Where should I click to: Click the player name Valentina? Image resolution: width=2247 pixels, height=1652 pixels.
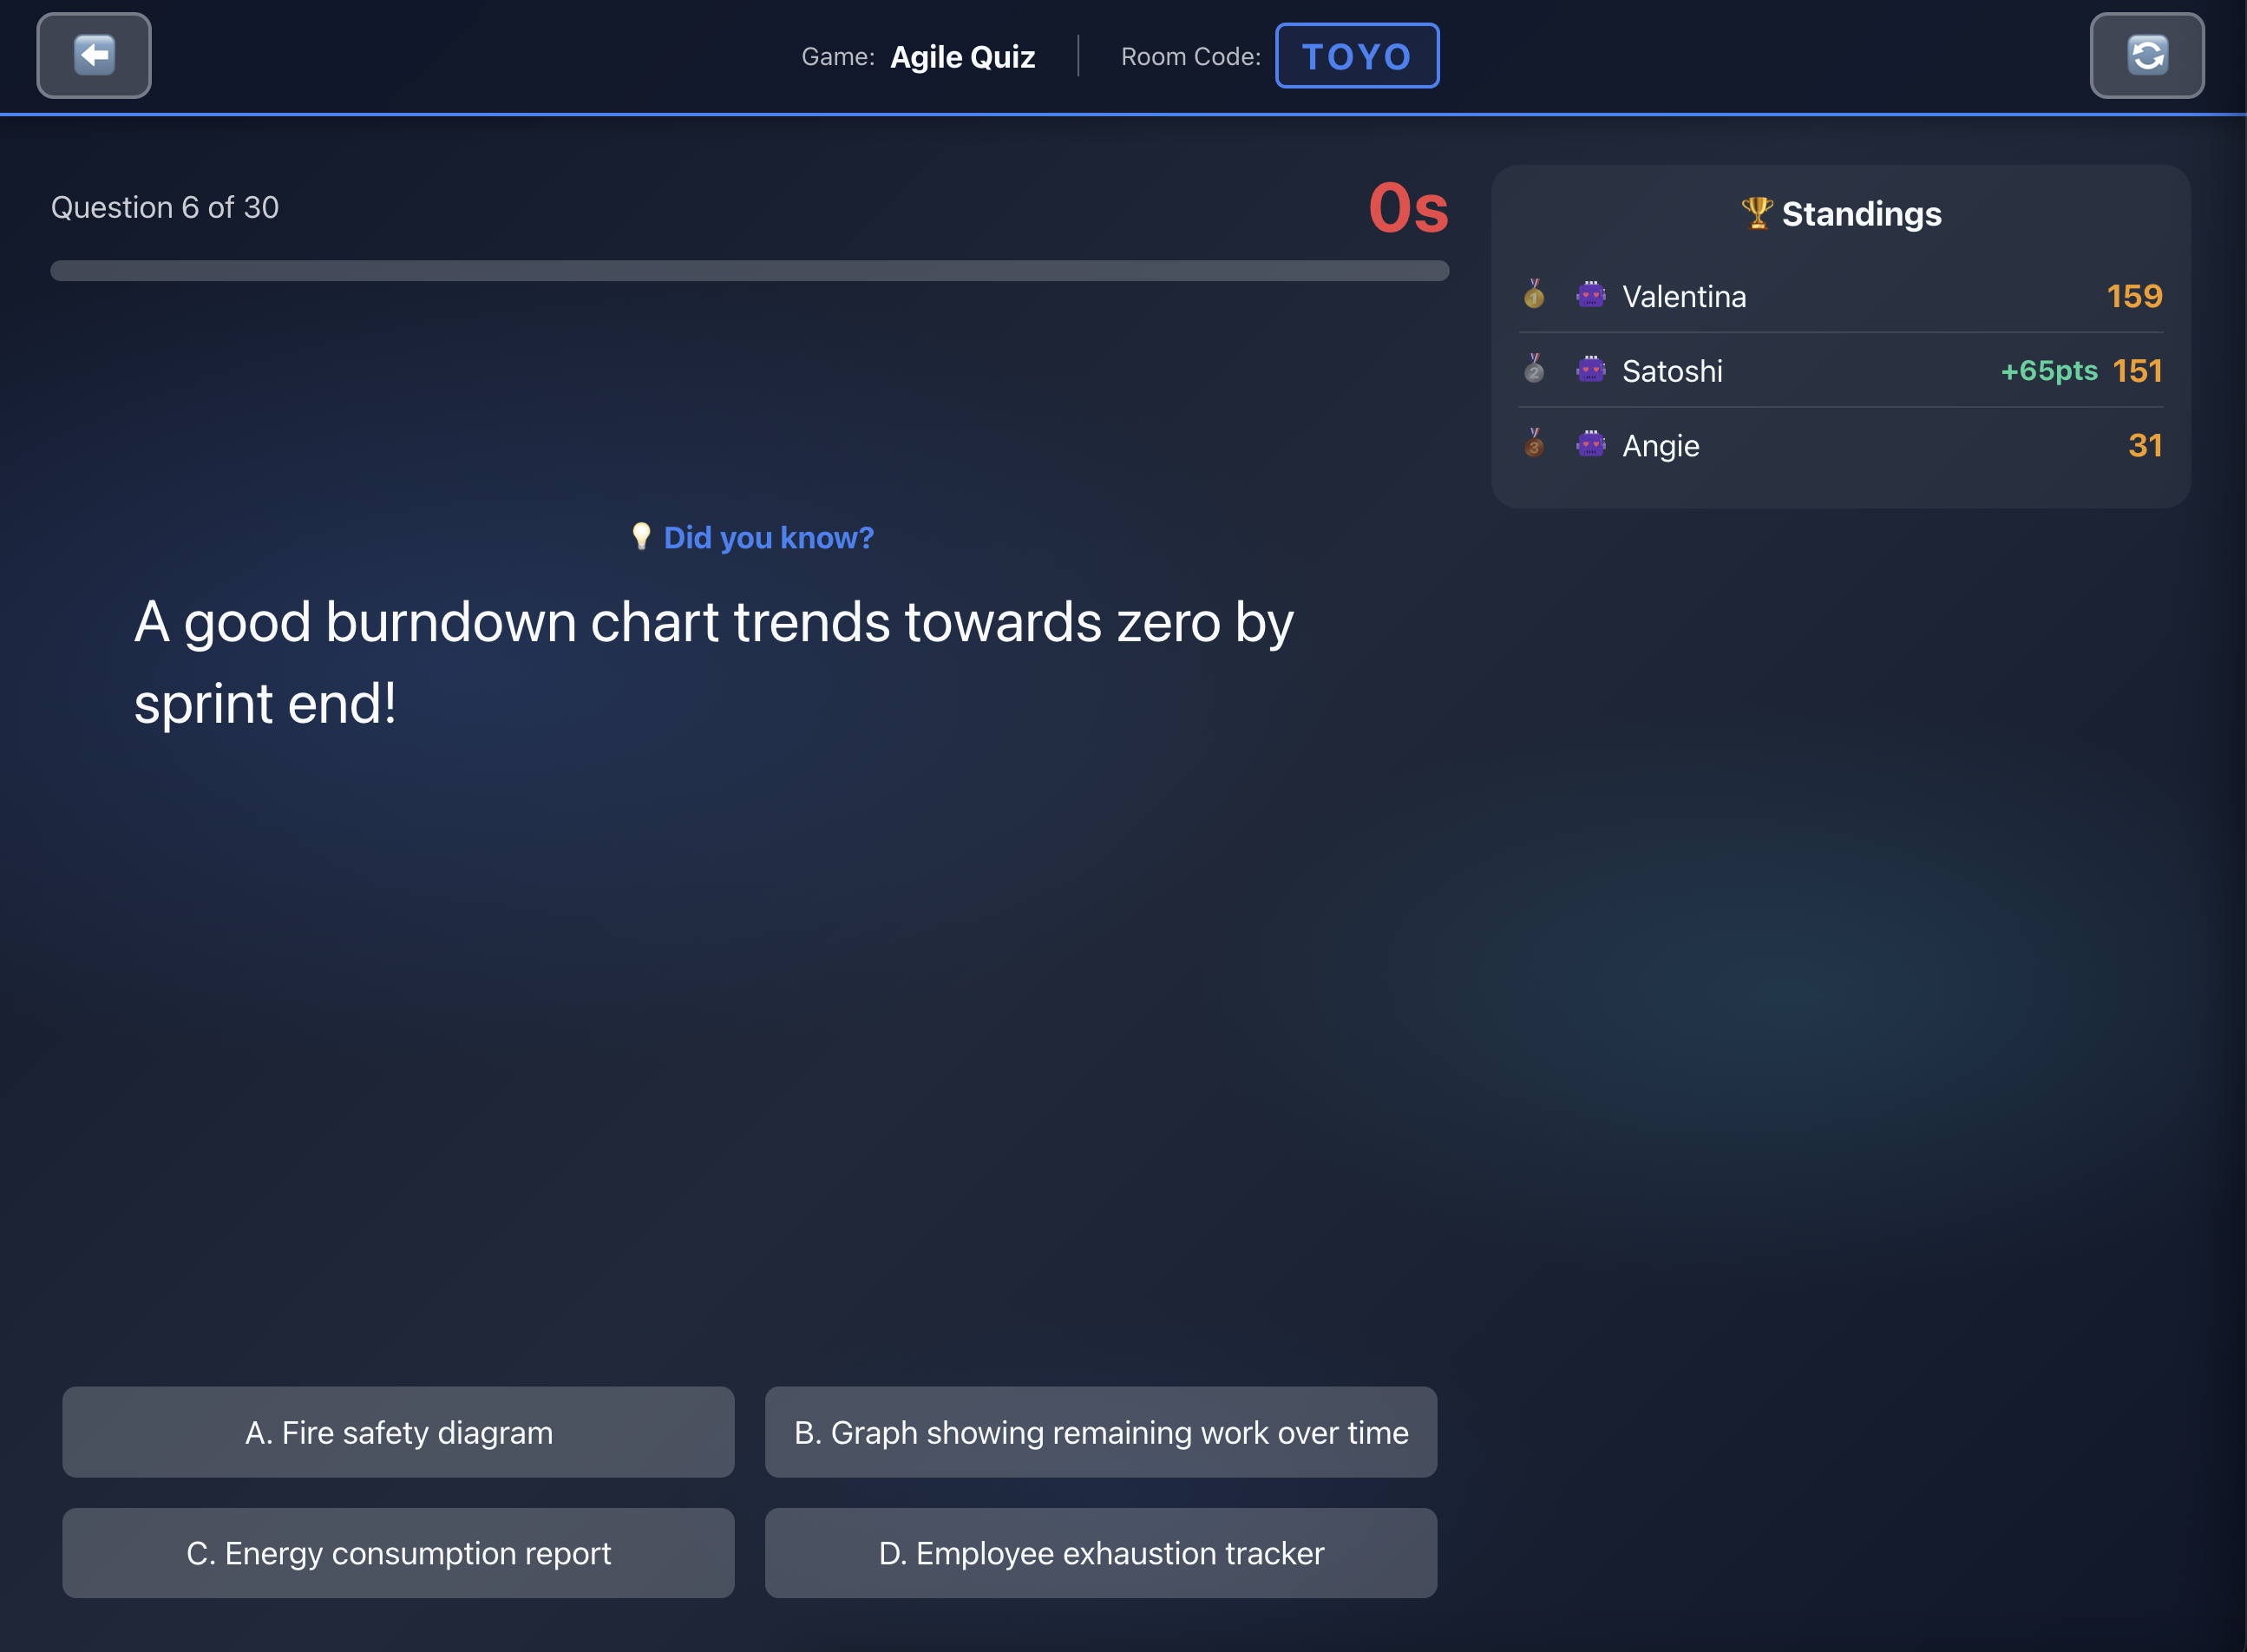click(1684, 296)
